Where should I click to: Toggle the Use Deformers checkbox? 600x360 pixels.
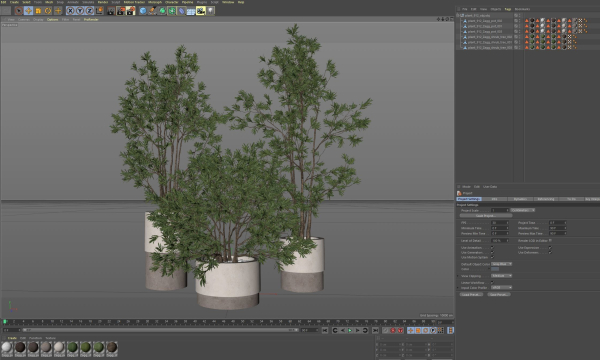click(550, 252)
